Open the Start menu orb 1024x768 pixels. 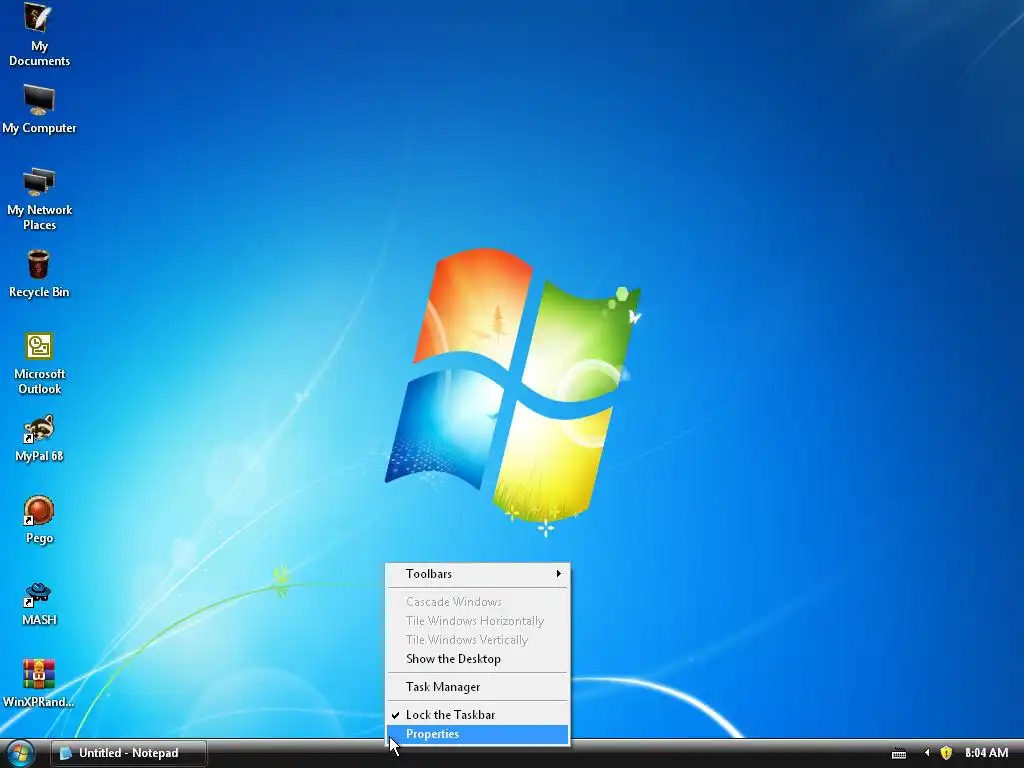point(20,753)
